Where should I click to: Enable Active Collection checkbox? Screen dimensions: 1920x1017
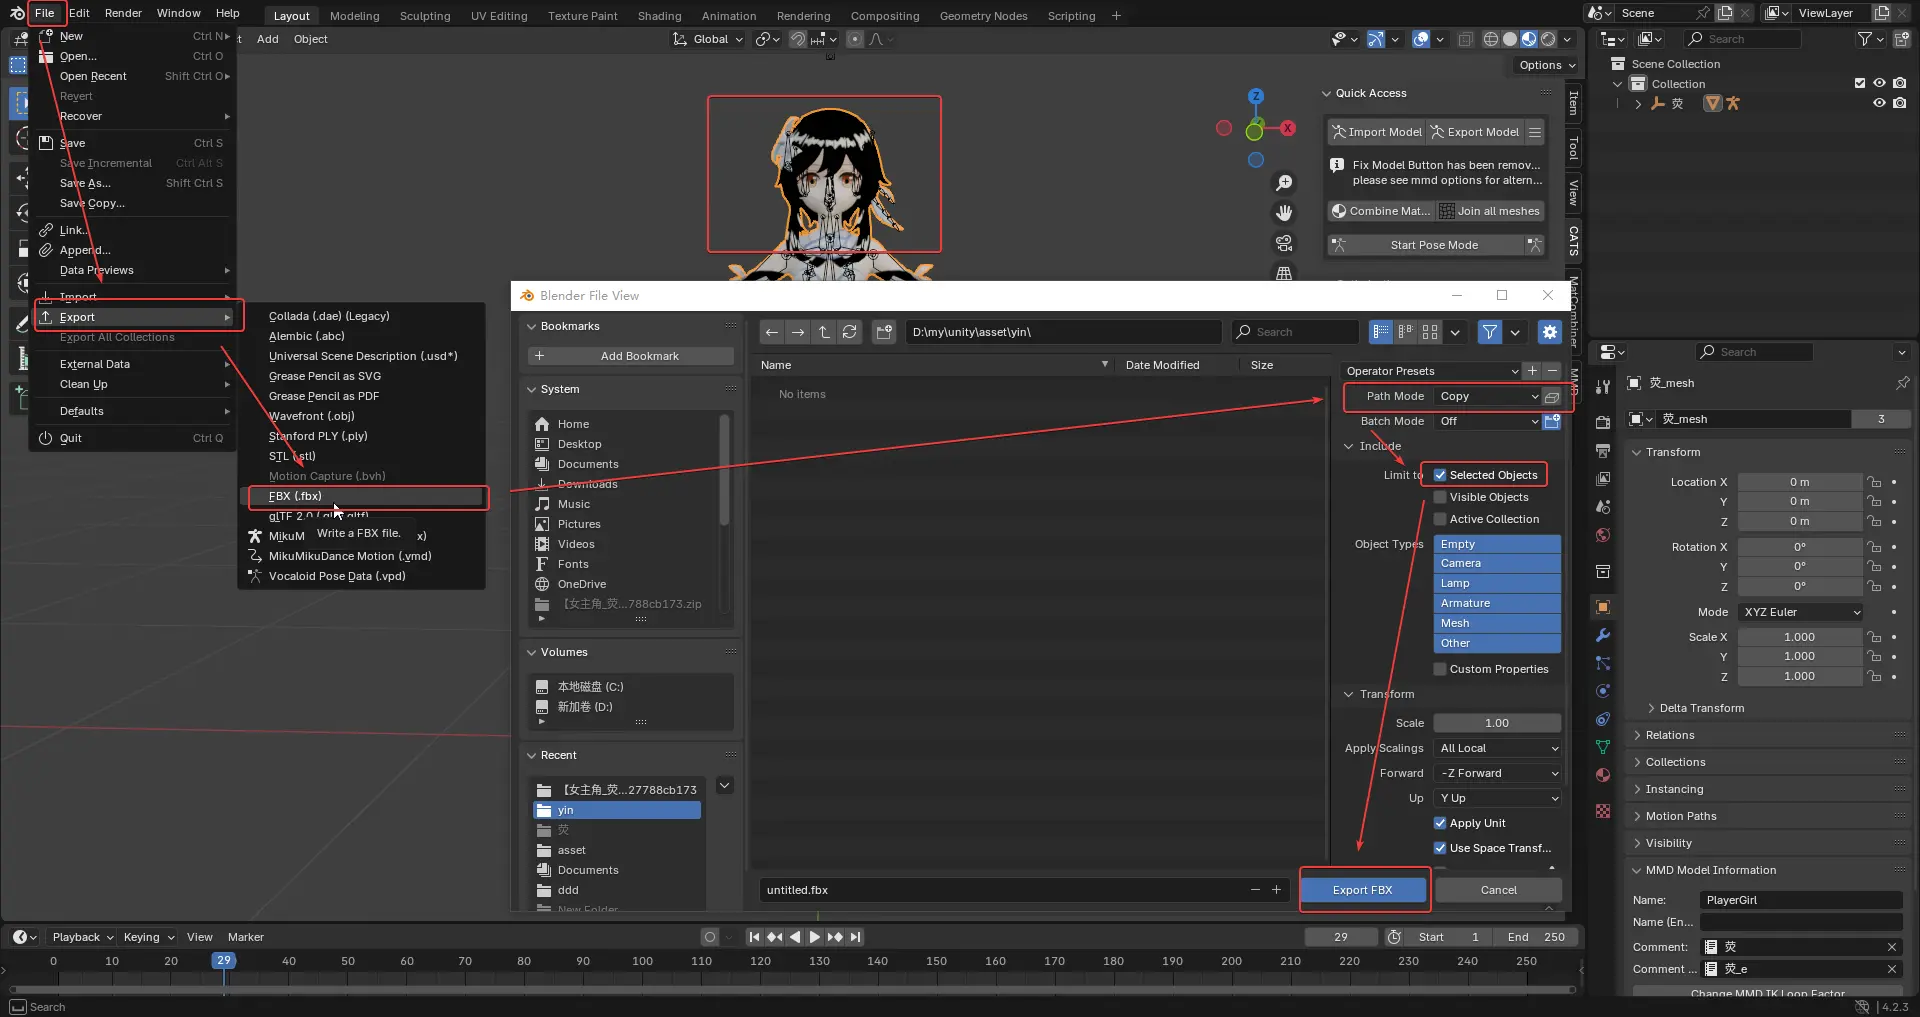point(1440,519)
